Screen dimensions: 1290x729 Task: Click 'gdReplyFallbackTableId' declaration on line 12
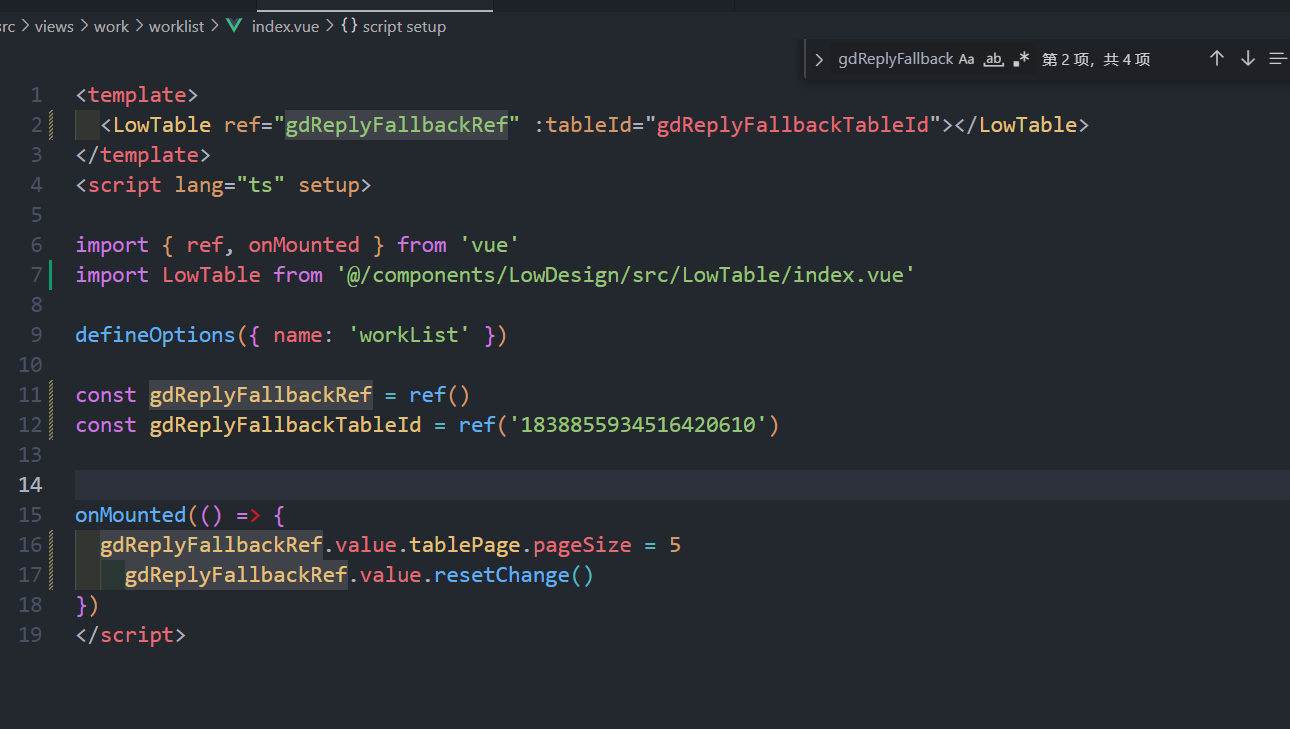286,425
